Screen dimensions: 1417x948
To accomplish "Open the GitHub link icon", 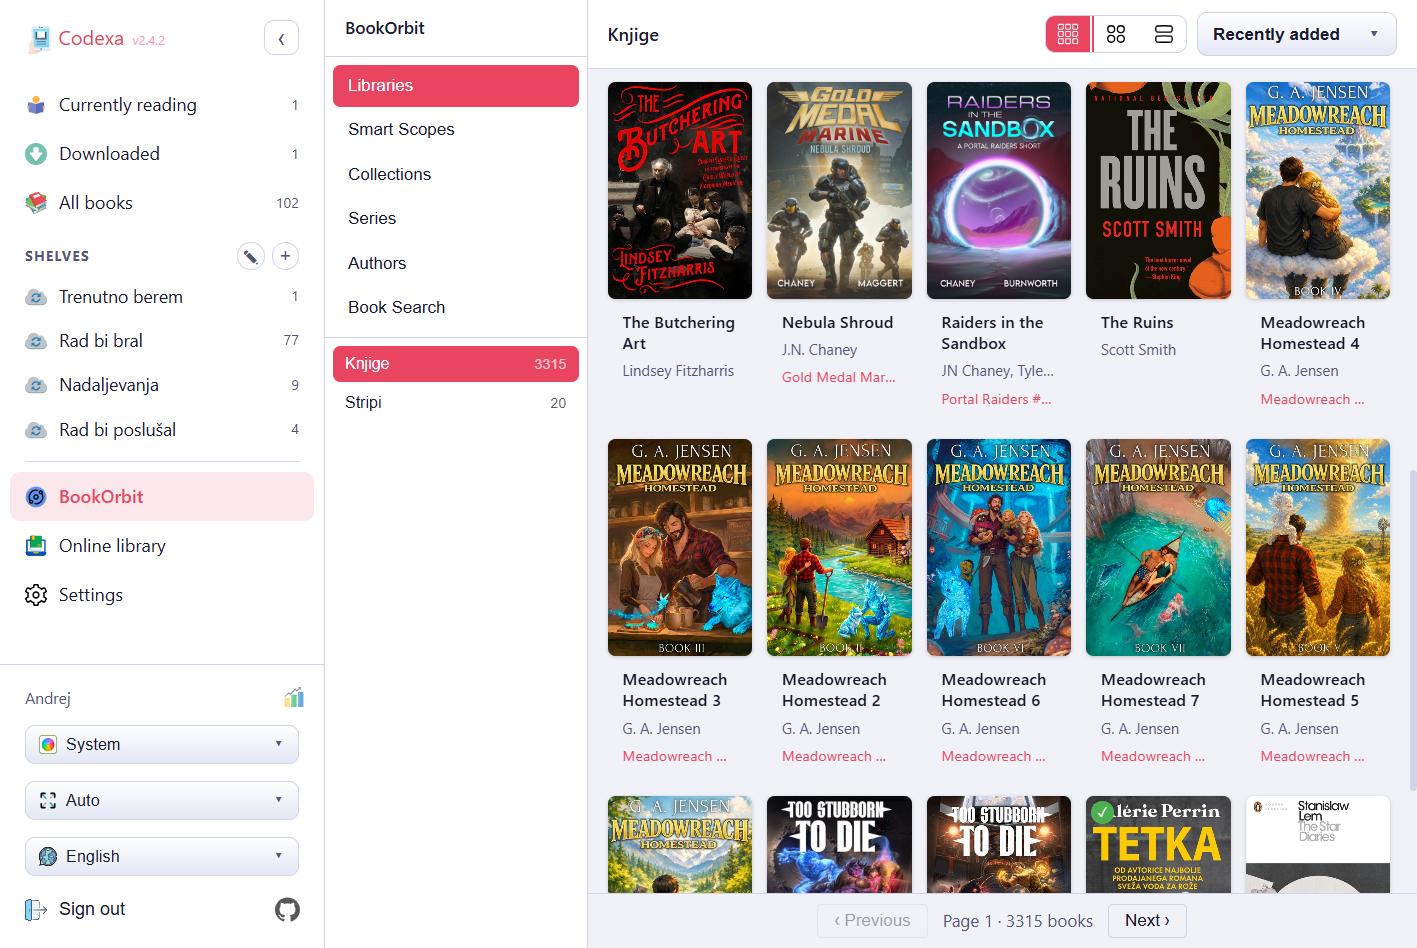I will (x=287, y=910).
